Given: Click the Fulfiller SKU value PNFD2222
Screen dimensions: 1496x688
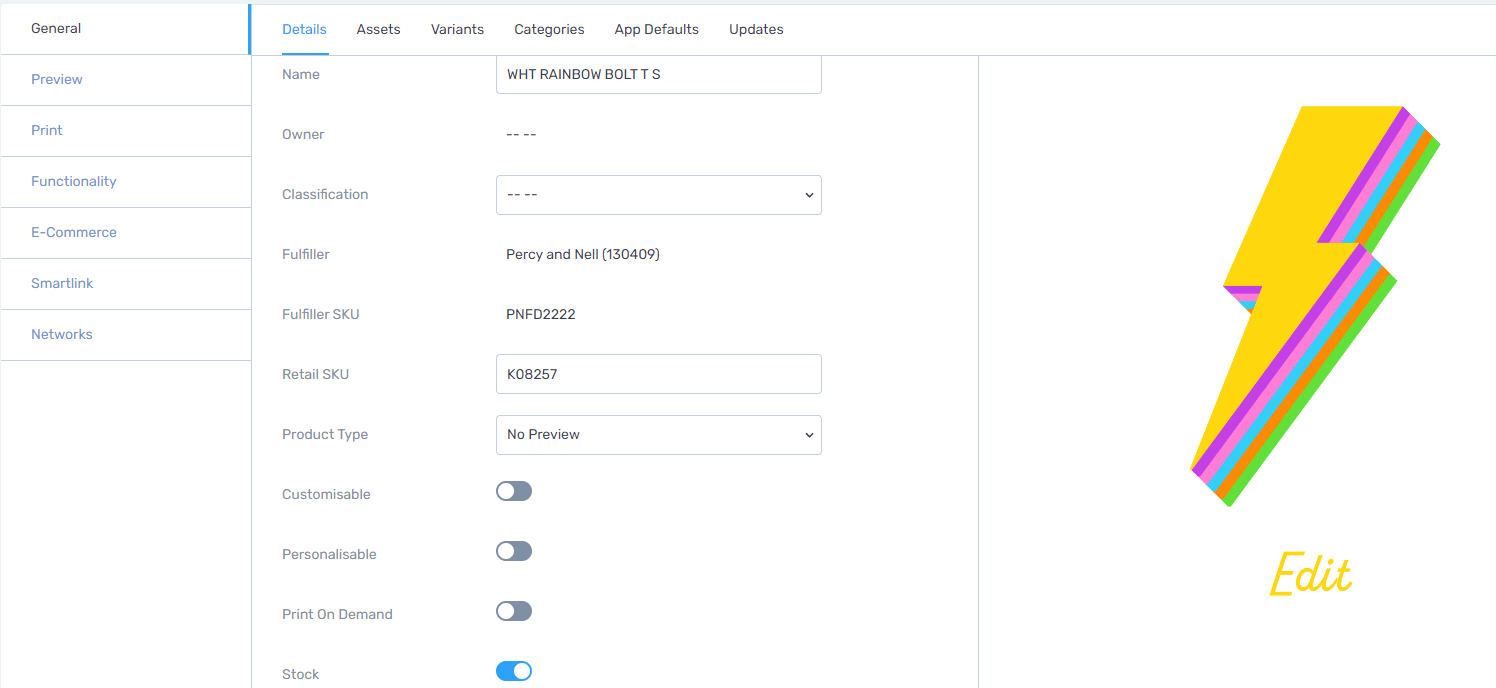Looking at the screenshot, I should click(x=541, y=314).
